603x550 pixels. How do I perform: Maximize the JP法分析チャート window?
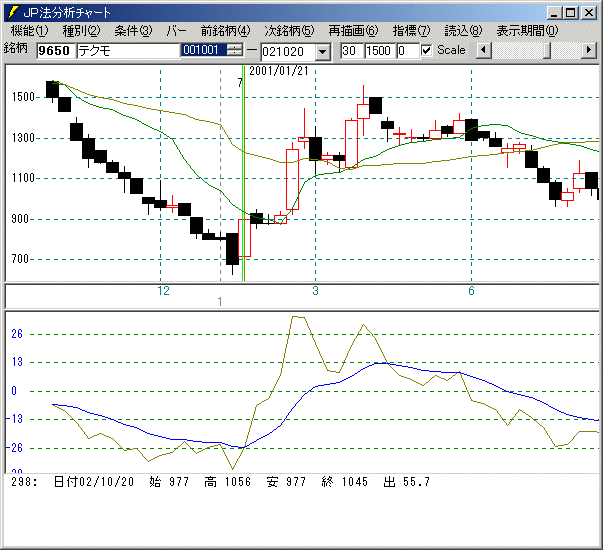coord(571,13)
